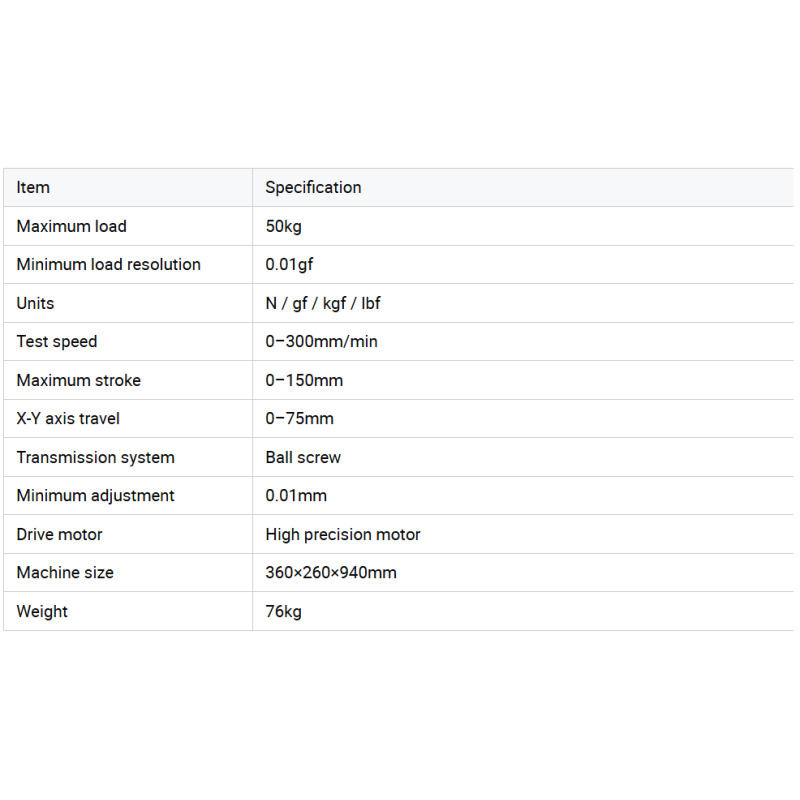Screen dimensions: 800x800
Task: Select the X-Y axis travel label
Action: point(68,418)
